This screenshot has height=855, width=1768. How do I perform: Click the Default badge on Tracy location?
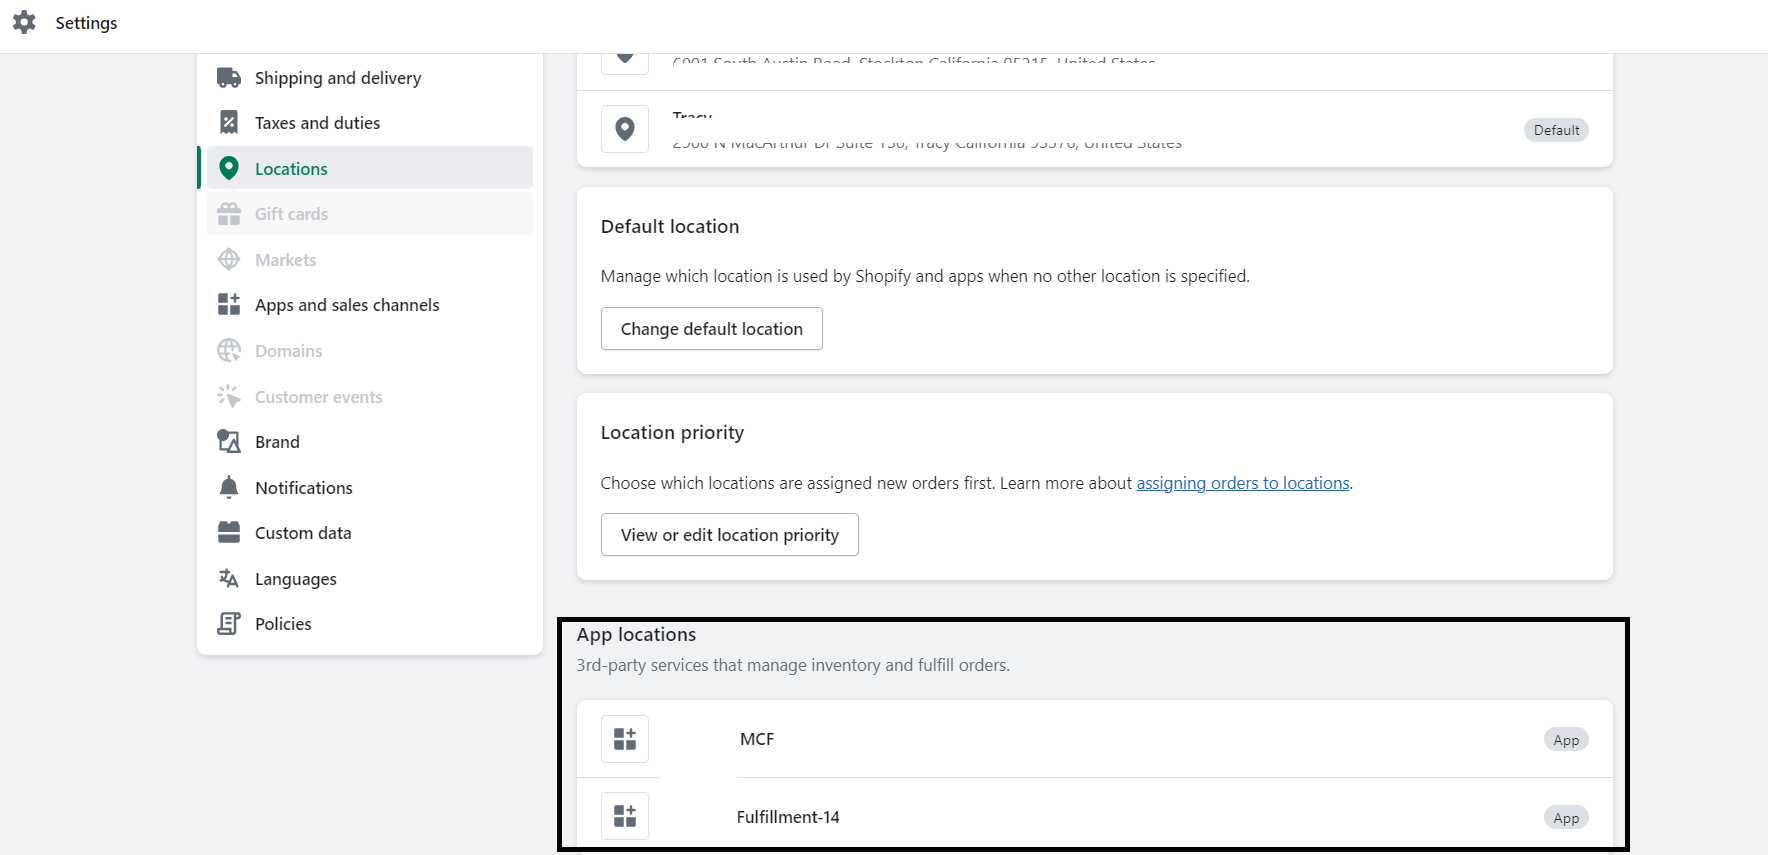tap(1556, 130)
